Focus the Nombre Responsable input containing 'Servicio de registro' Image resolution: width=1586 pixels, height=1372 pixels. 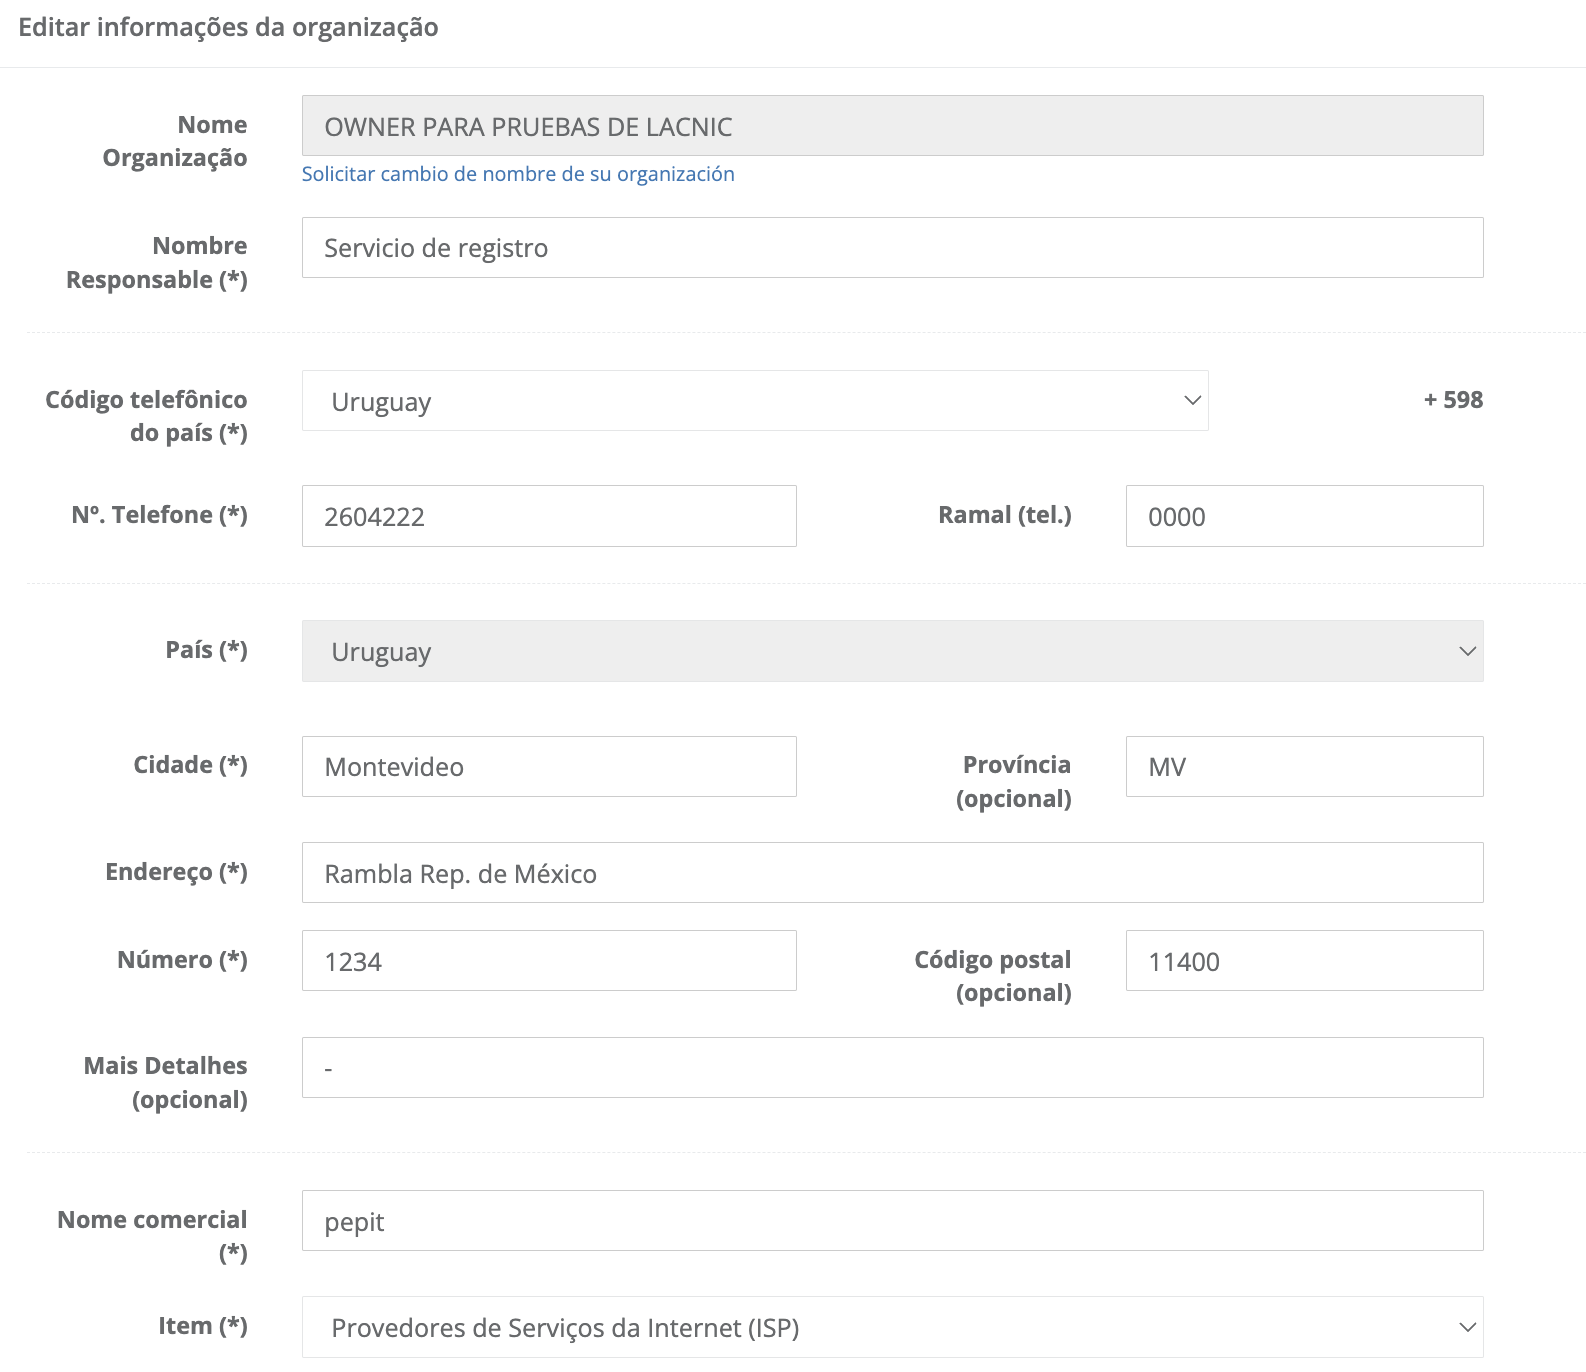pyautogui.click(x=891, y=248)
